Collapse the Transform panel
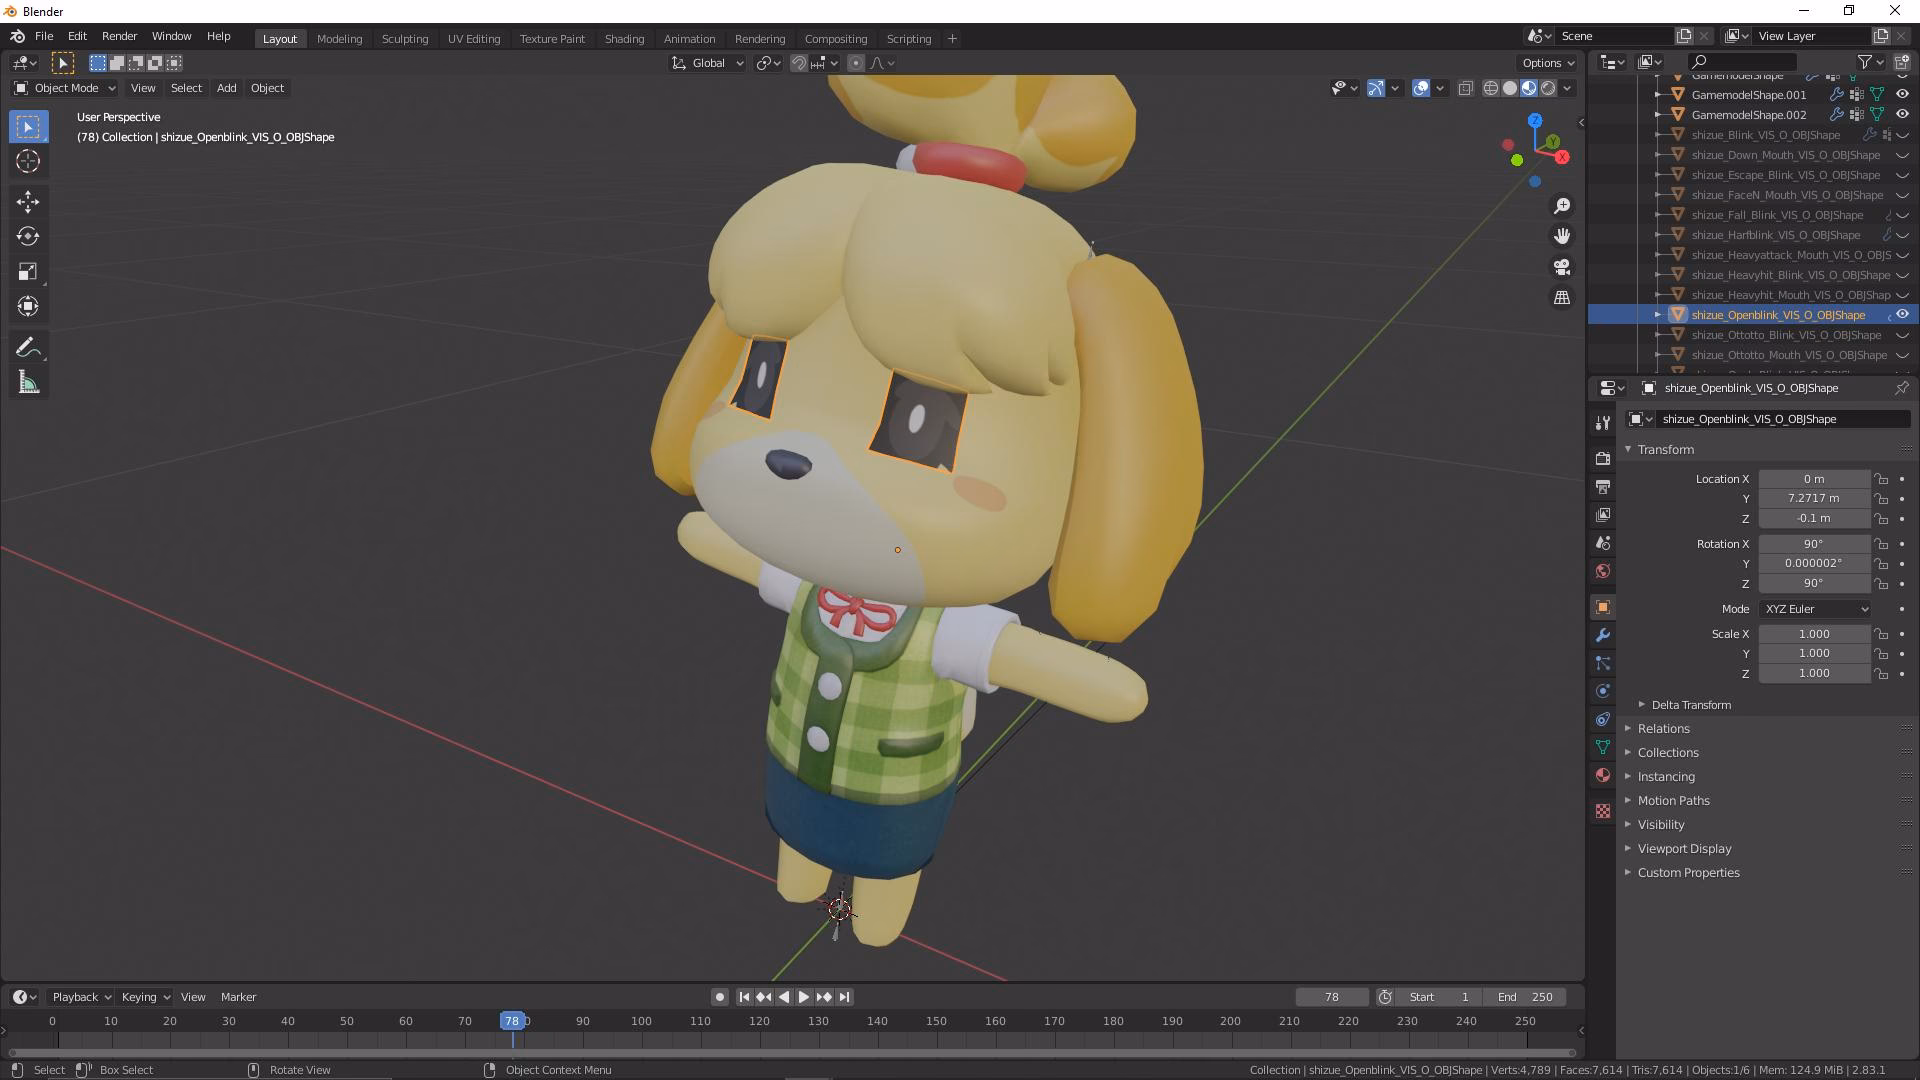Image resolution: width=1920 pixels, height=1080 pixels. pyautogui.click(x=1665, y=450)
